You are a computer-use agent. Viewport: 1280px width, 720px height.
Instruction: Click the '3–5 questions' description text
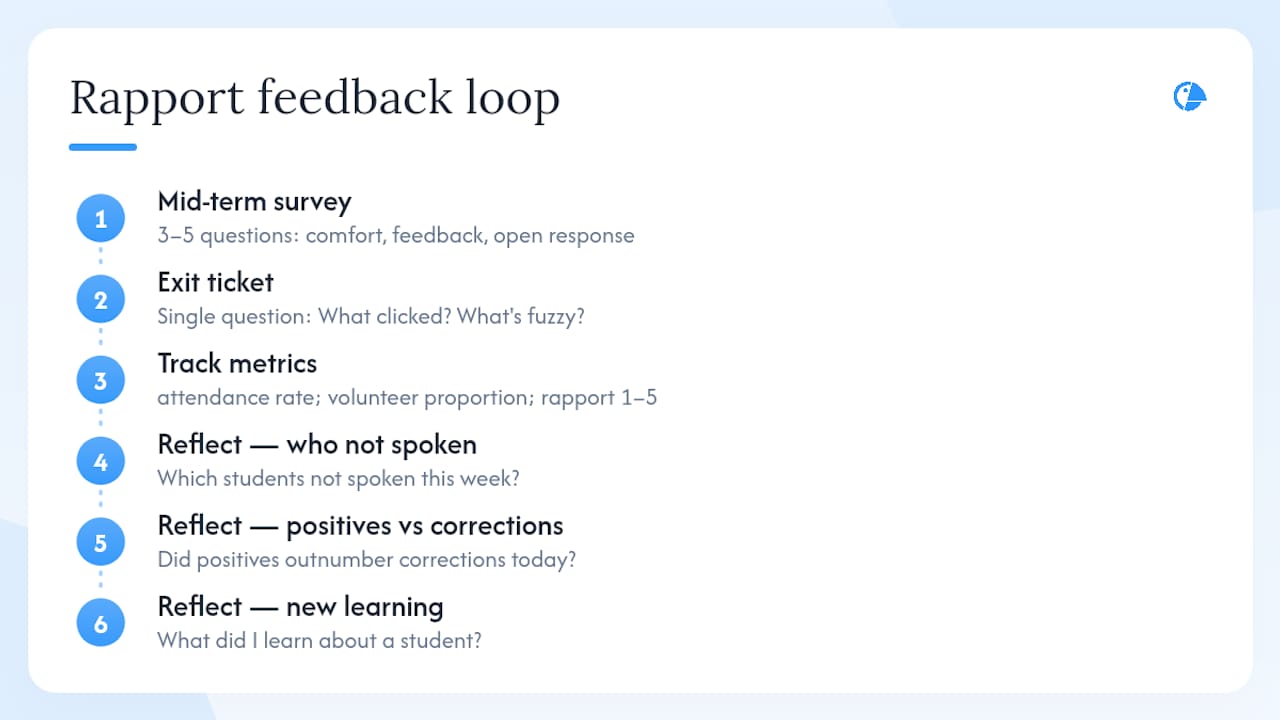[396, 236]
